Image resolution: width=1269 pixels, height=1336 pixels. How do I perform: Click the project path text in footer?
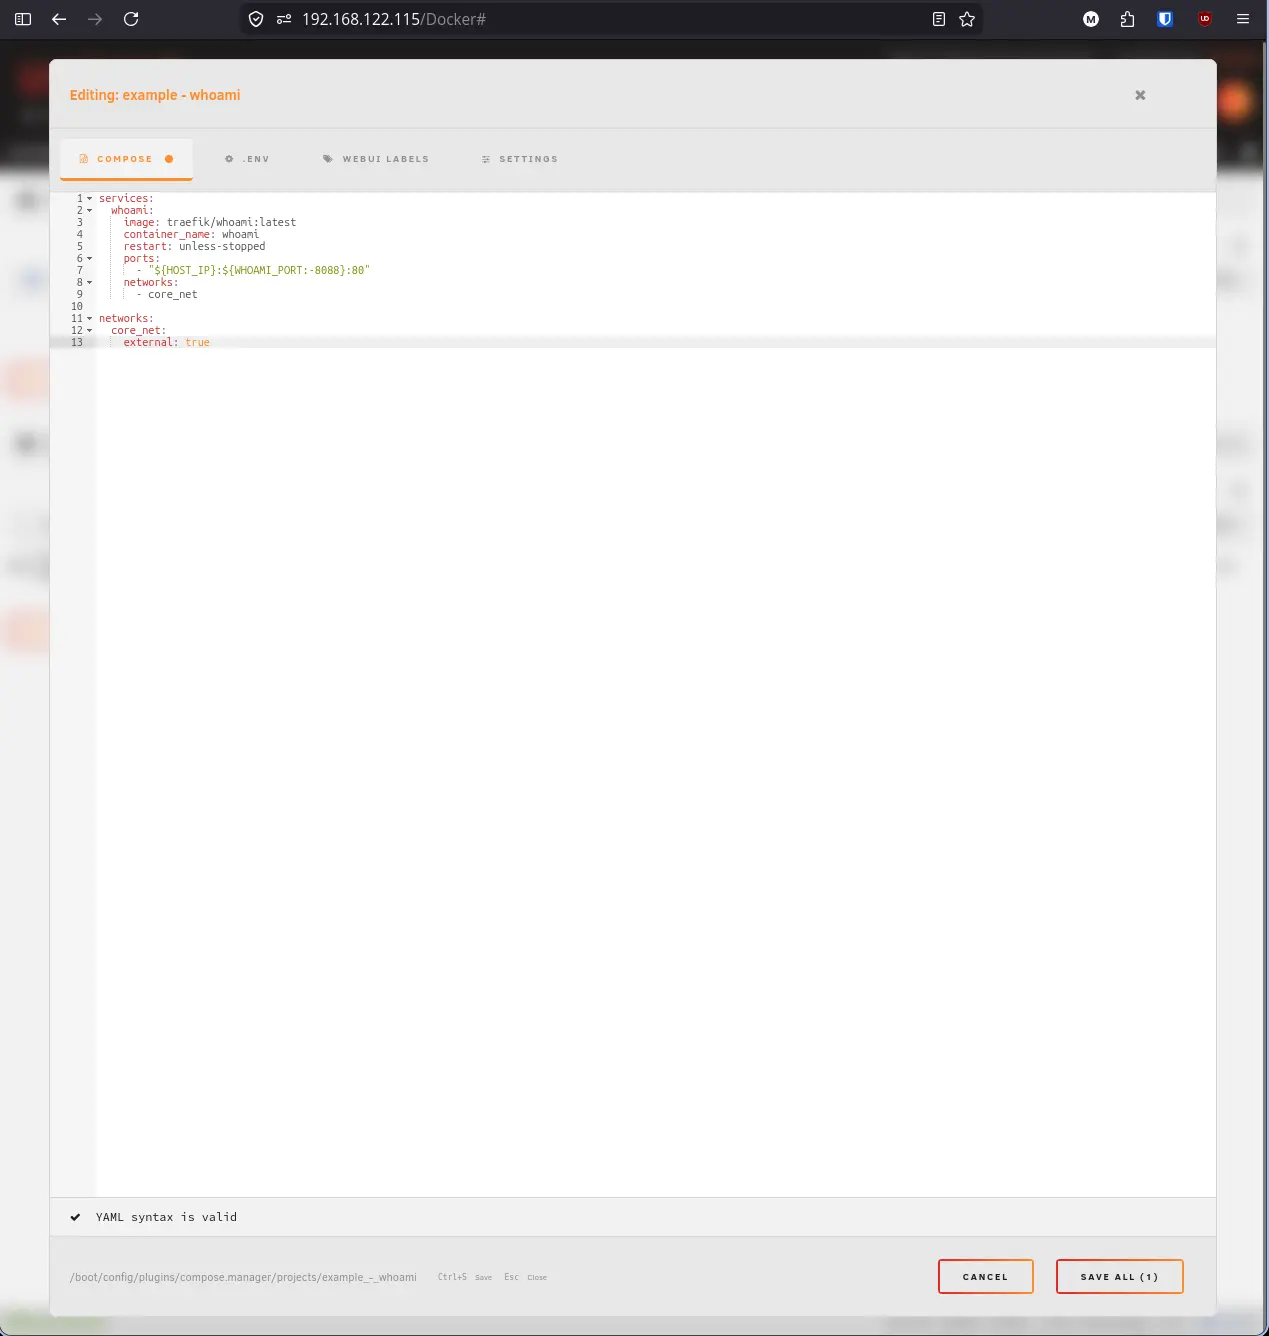pyautogui.click(x=243, y=1277)
